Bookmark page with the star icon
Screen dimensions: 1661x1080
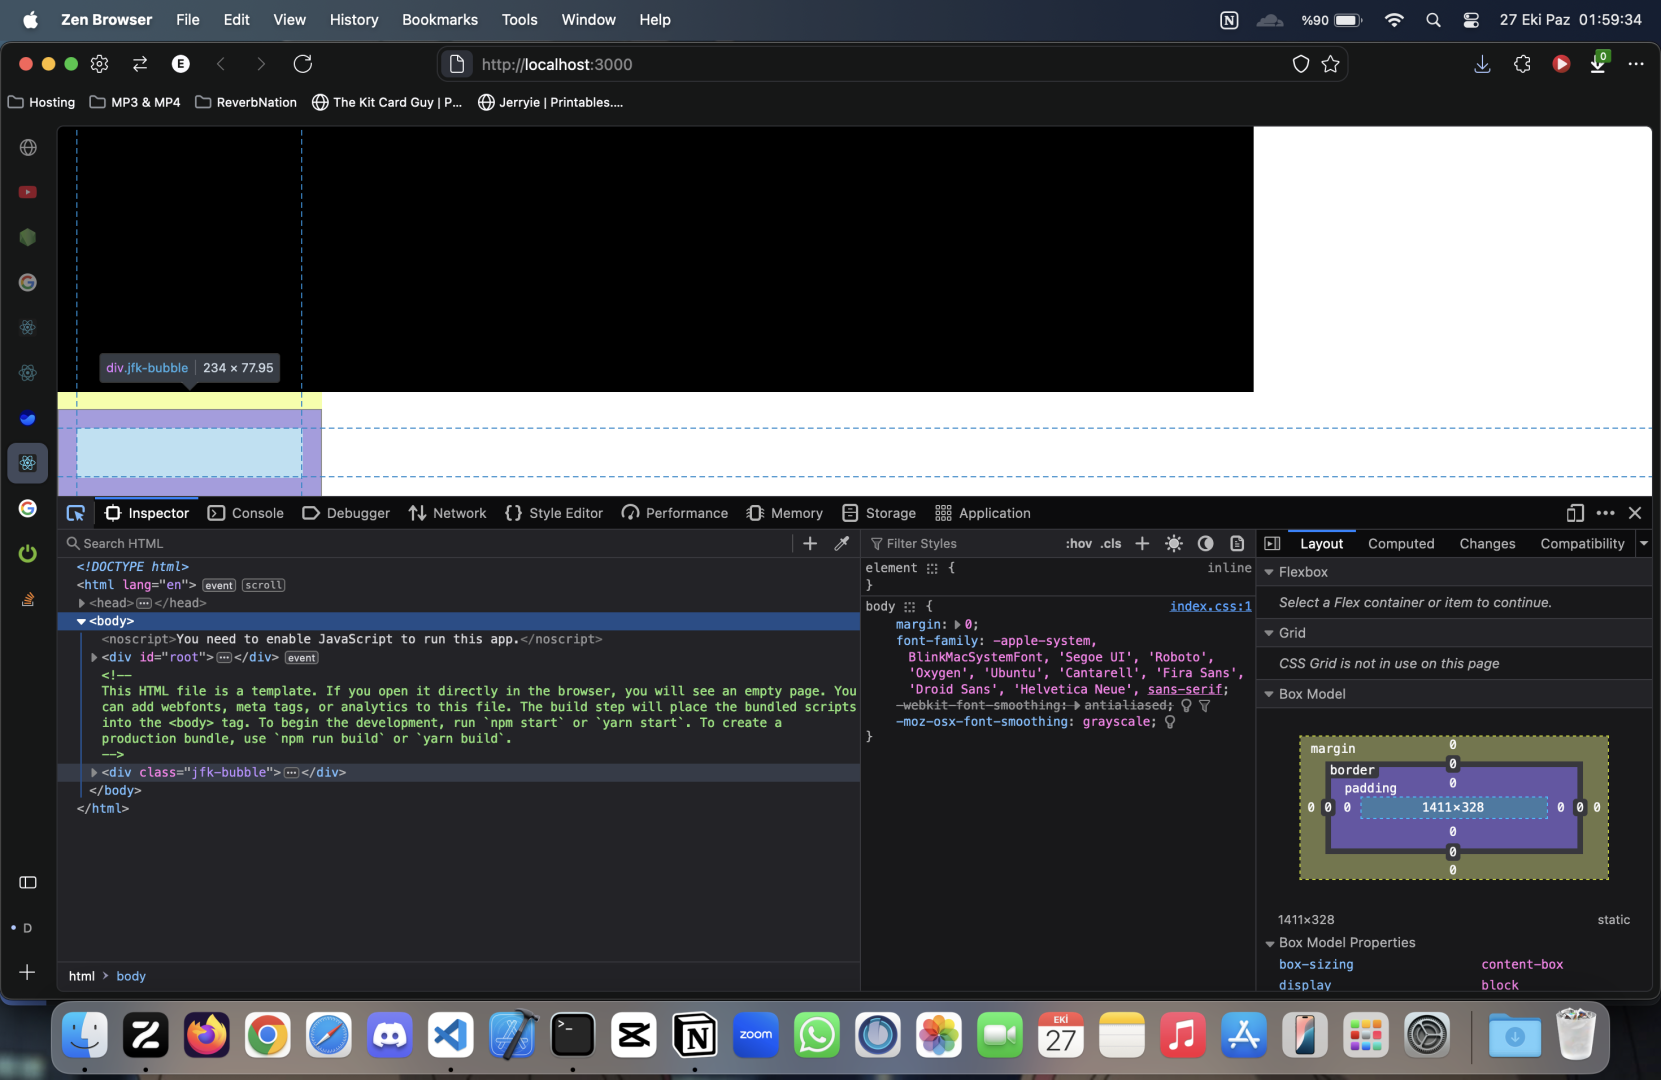[1330, 64]
